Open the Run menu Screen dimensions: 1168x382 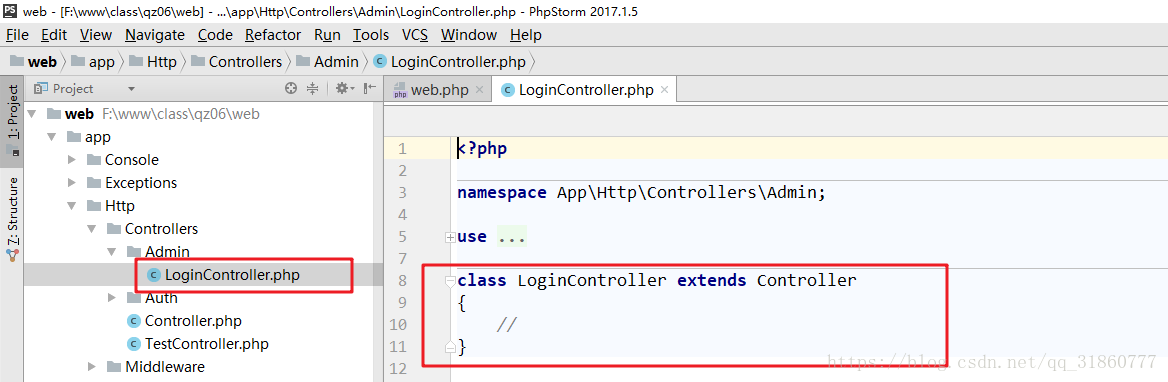(327, 35)
